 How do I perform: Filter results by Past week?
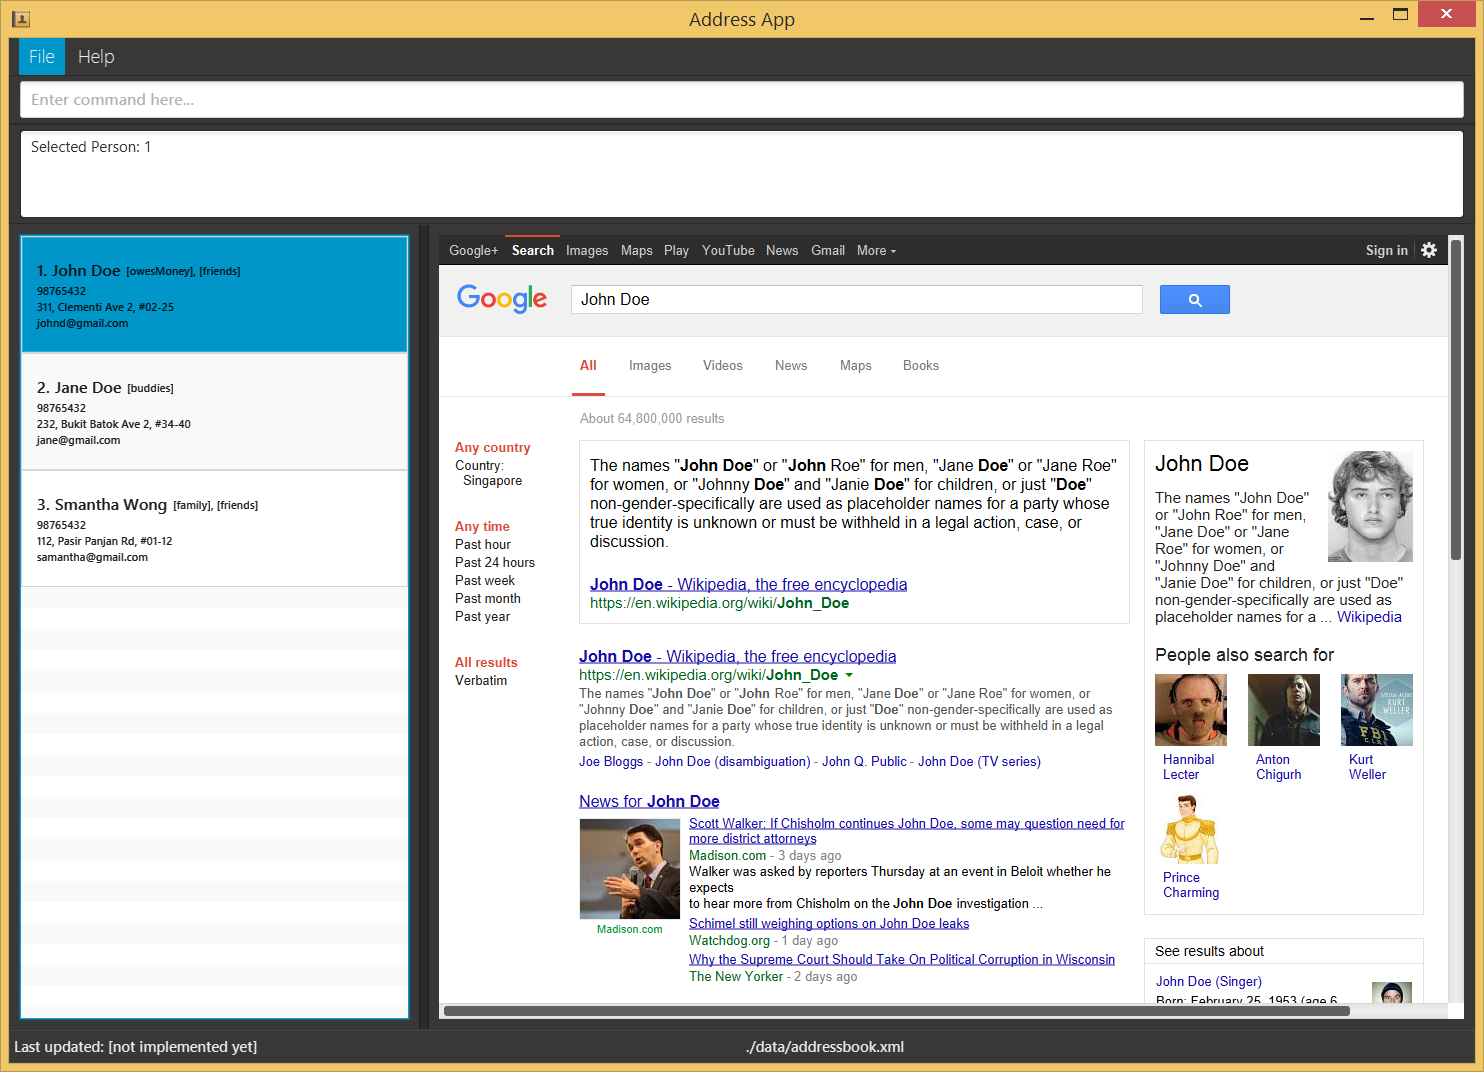point(485,581)
